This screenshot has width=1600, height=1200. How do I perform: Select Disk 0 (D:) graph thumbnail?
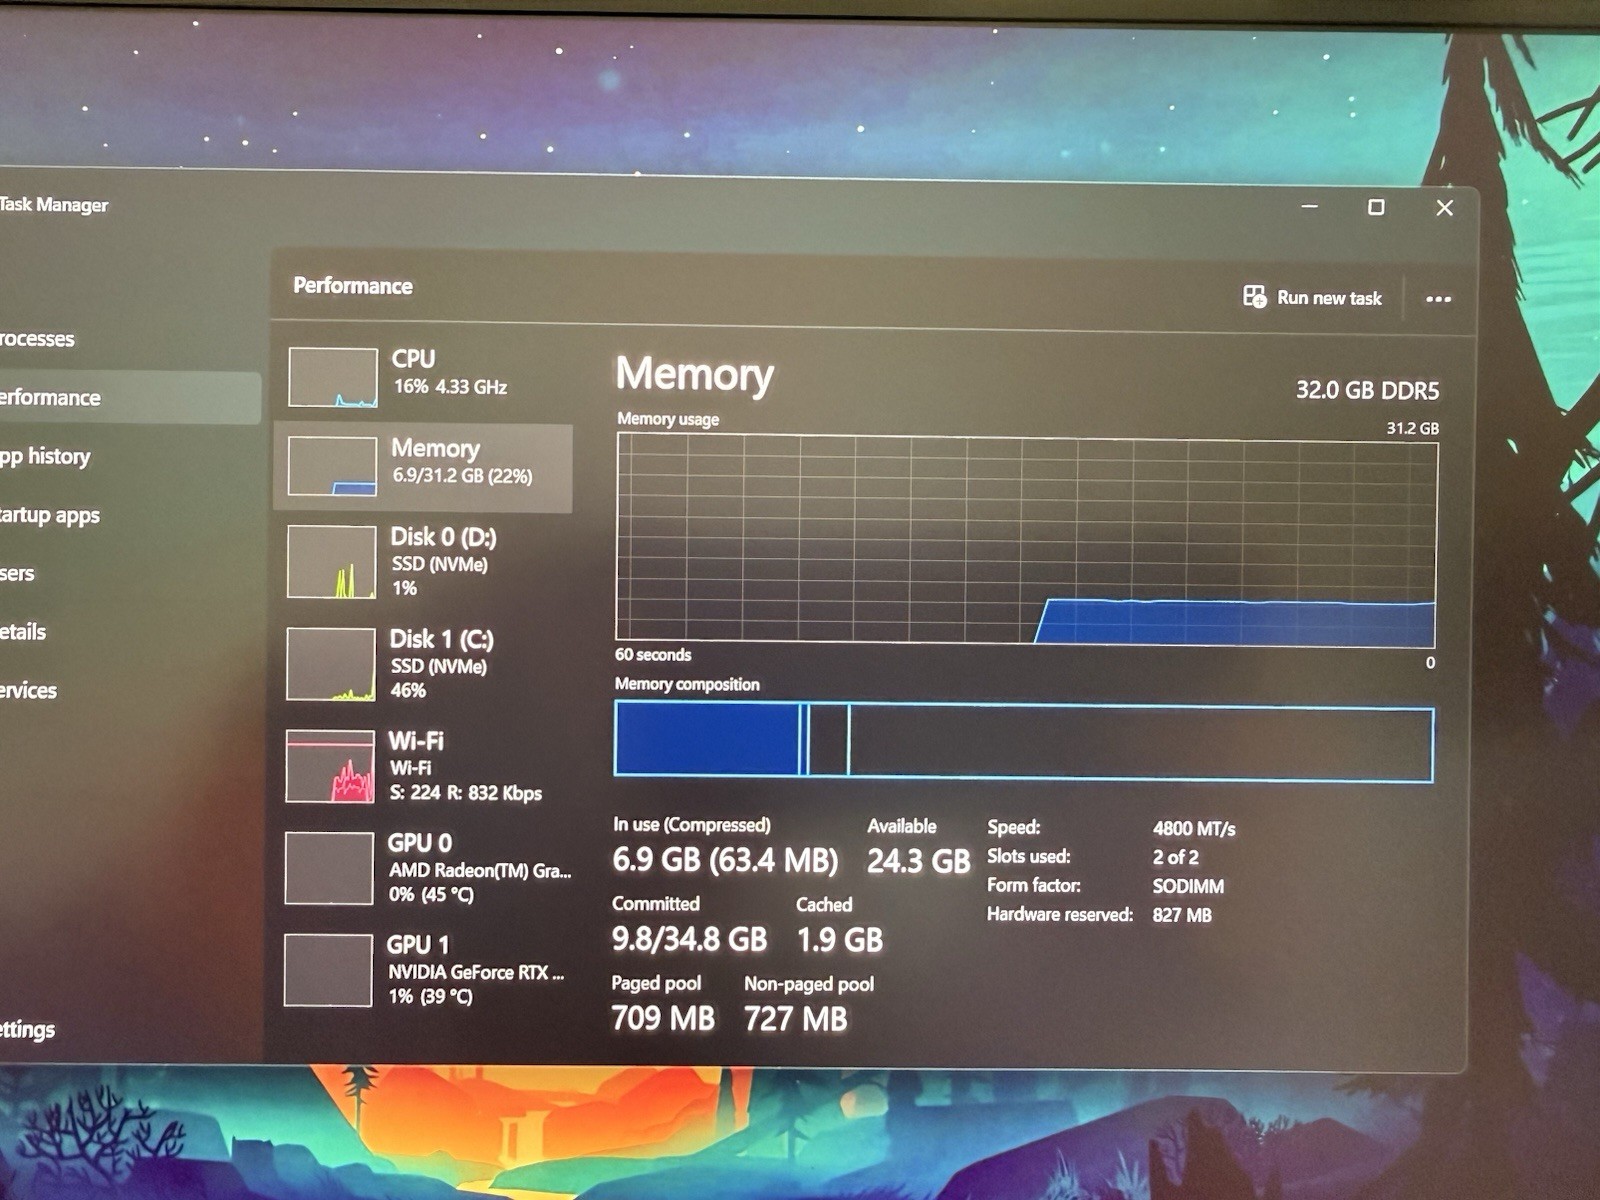331,562
